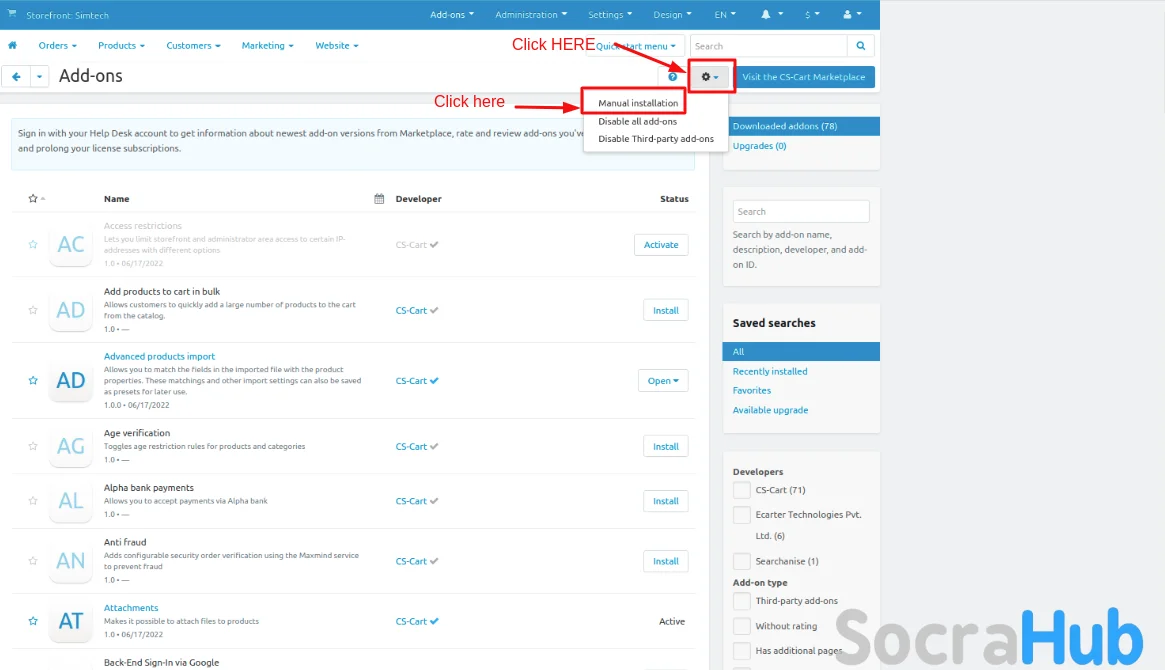This screenshot has width=1165, height=670.
Task: Click the AG Age verification logo
Action: (71, 446)
